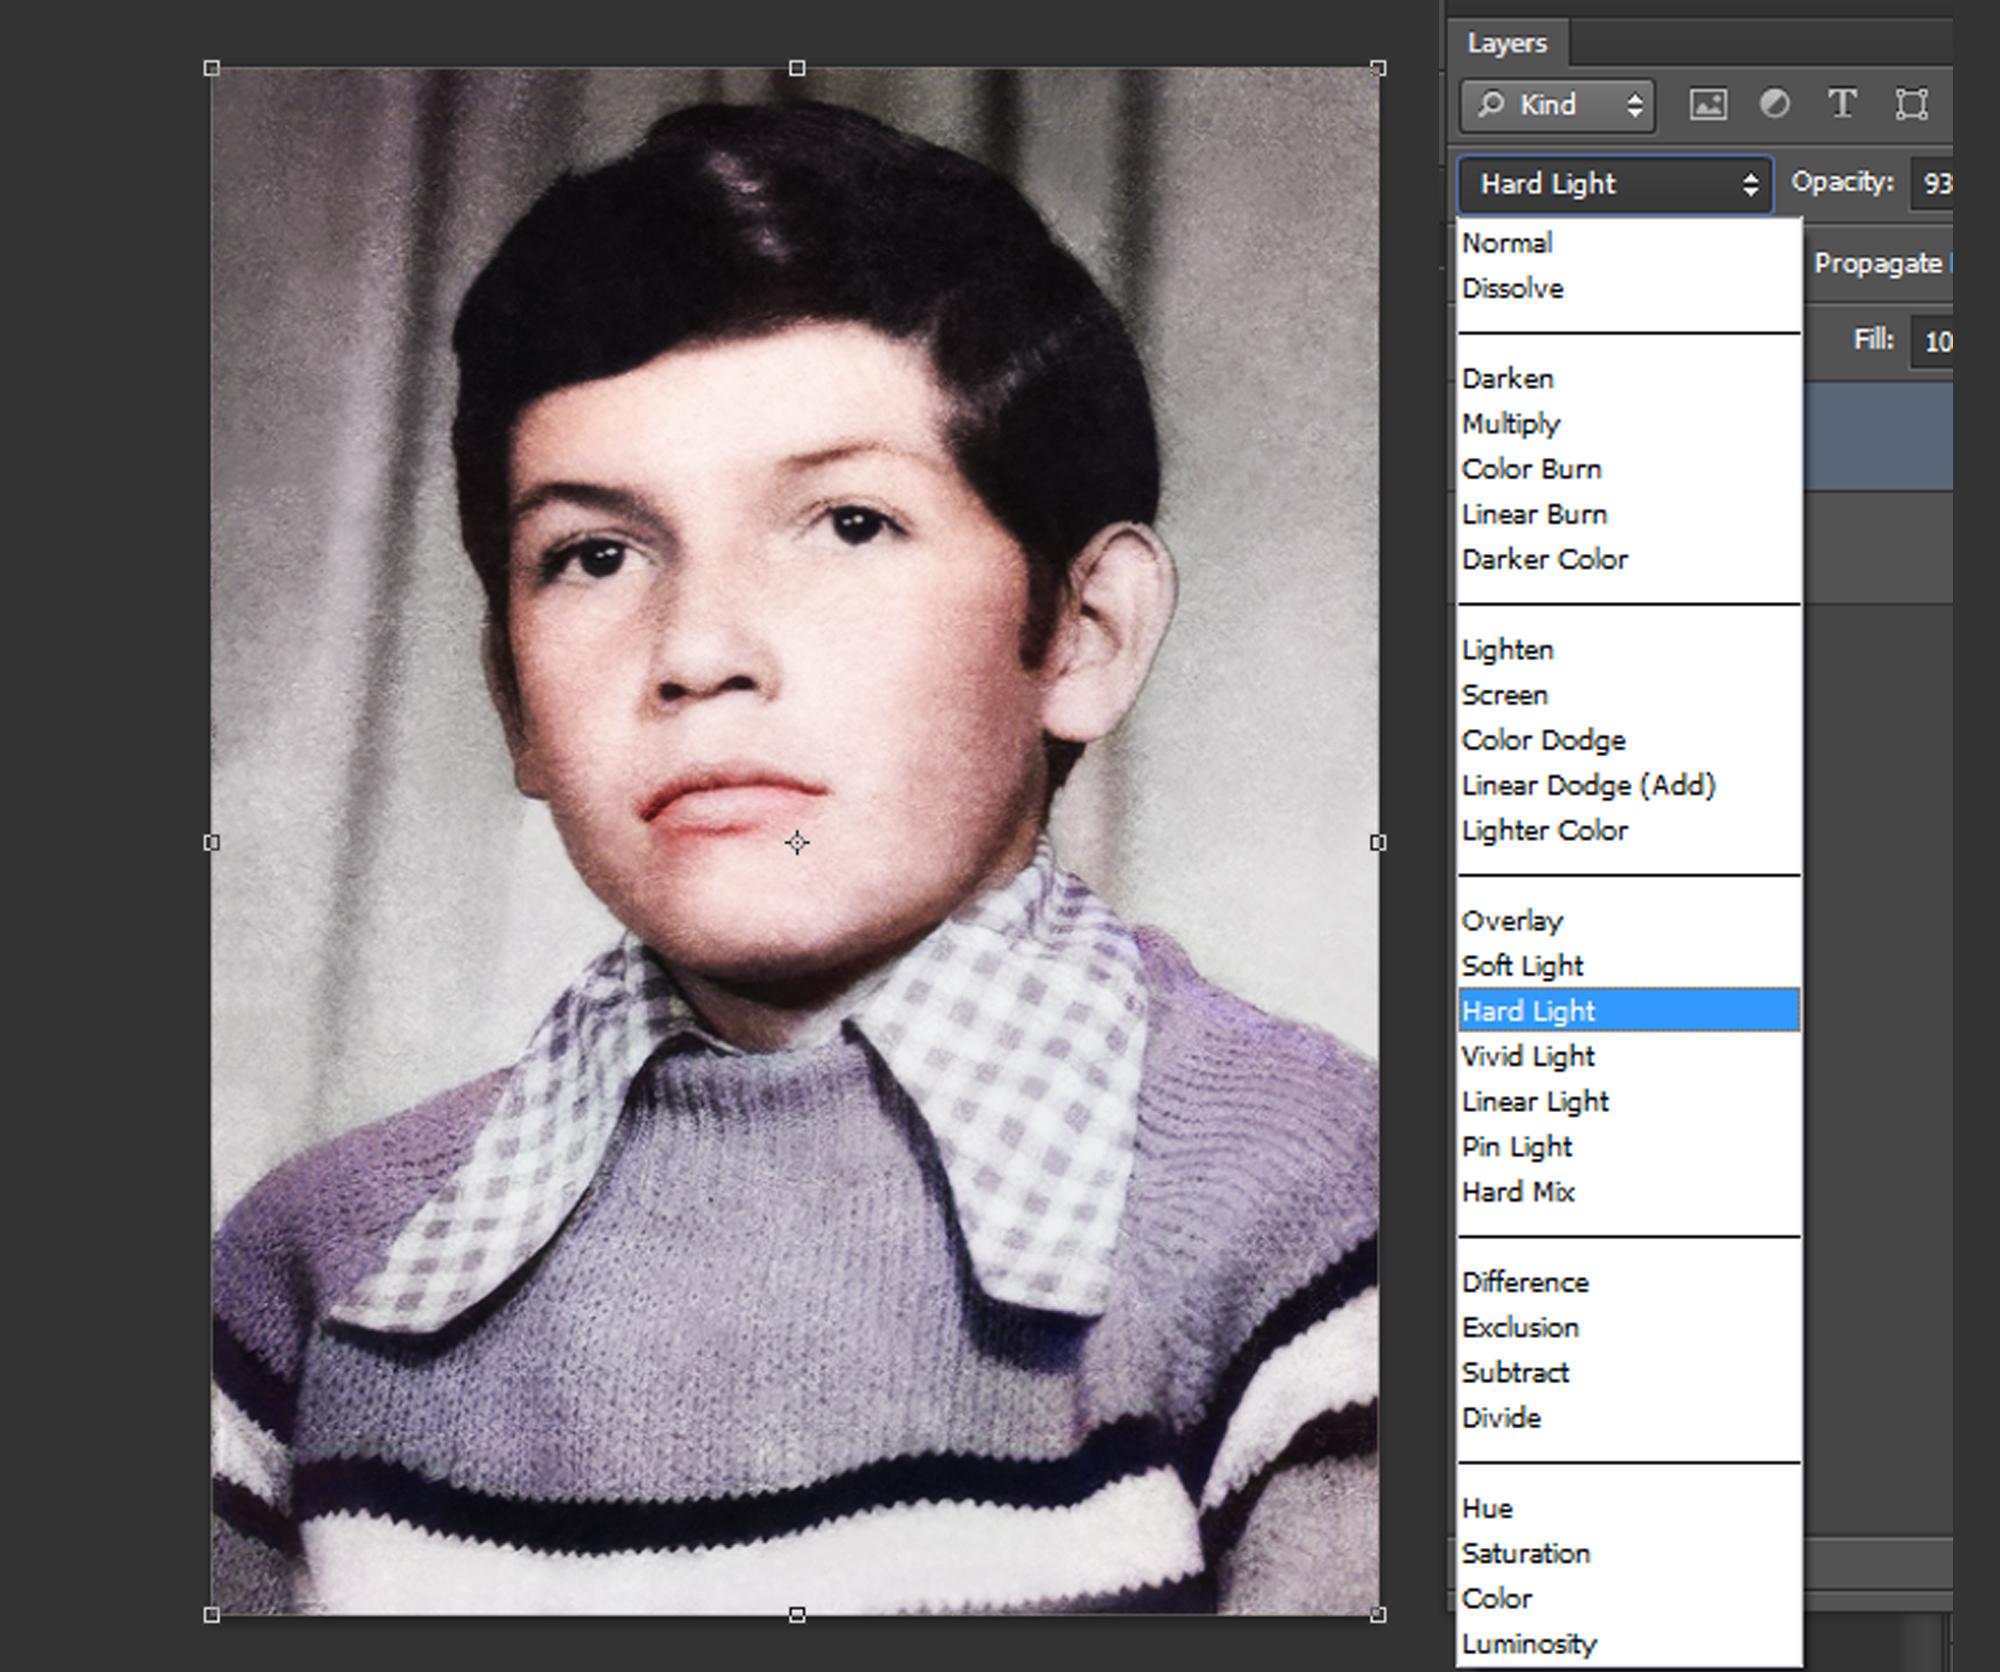
Task: Click the top-left transform corner handle
Action: [211, 68]
